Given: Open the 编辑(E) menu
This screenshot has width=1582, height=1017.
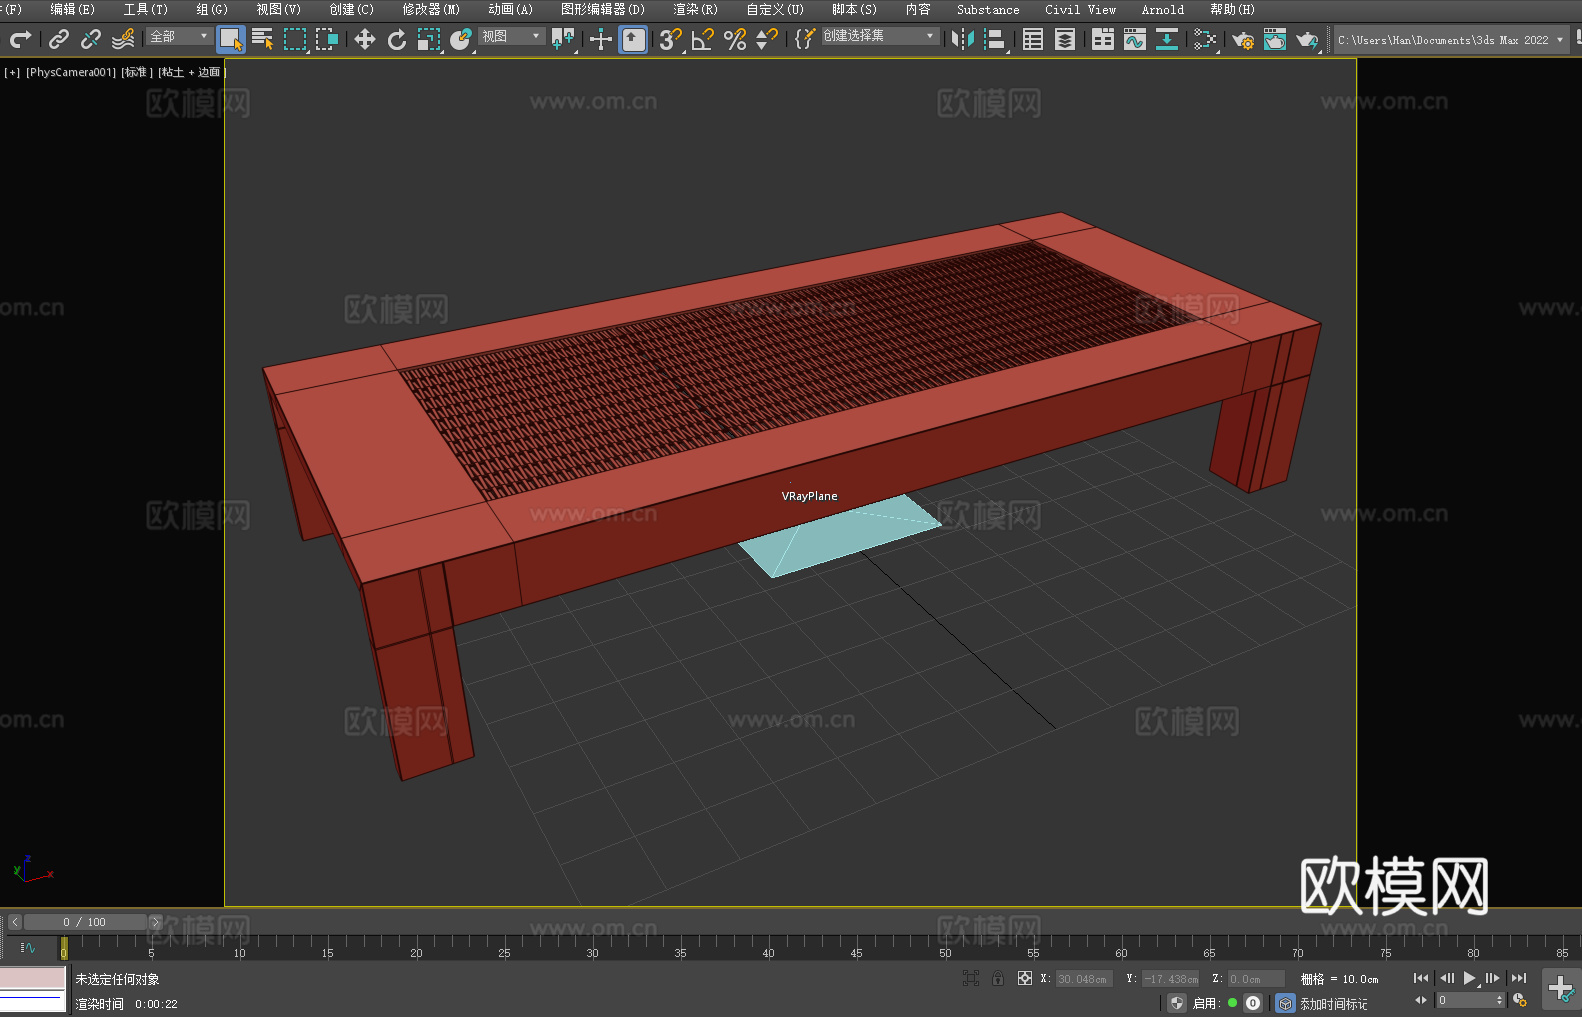Looking at the screenshot, I should coord(72,9).
